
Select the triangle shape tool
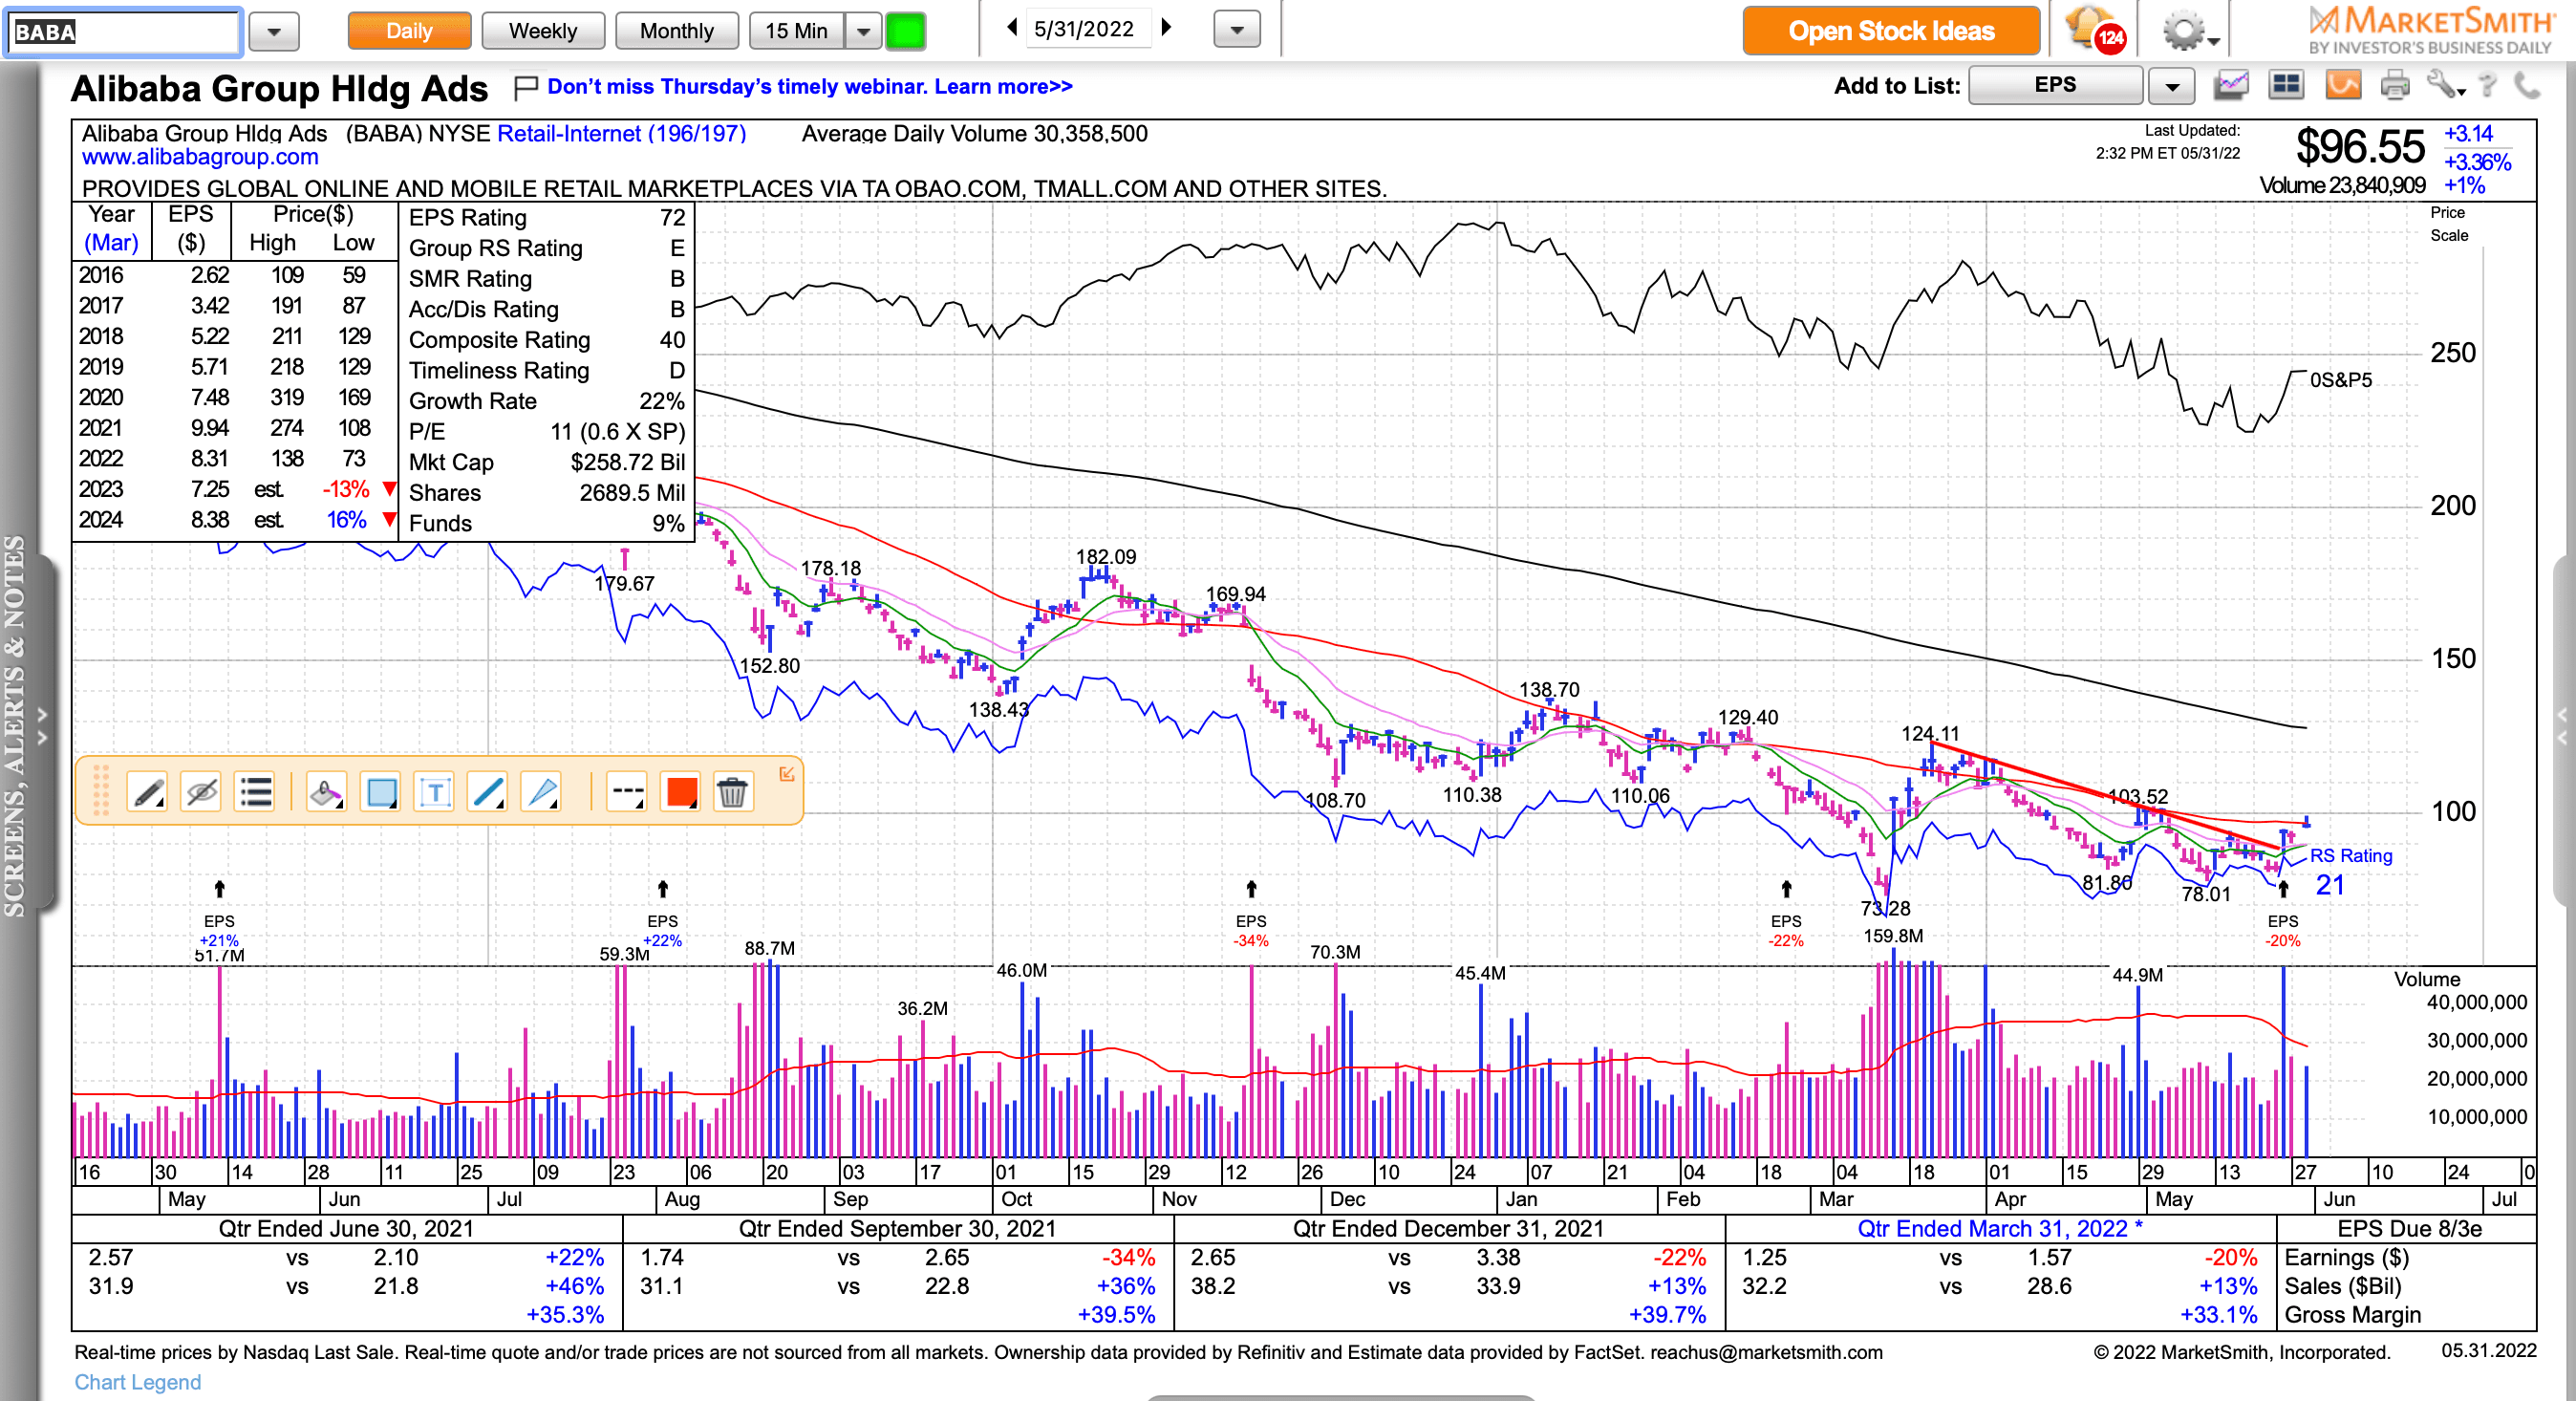[x=542, y=793]
